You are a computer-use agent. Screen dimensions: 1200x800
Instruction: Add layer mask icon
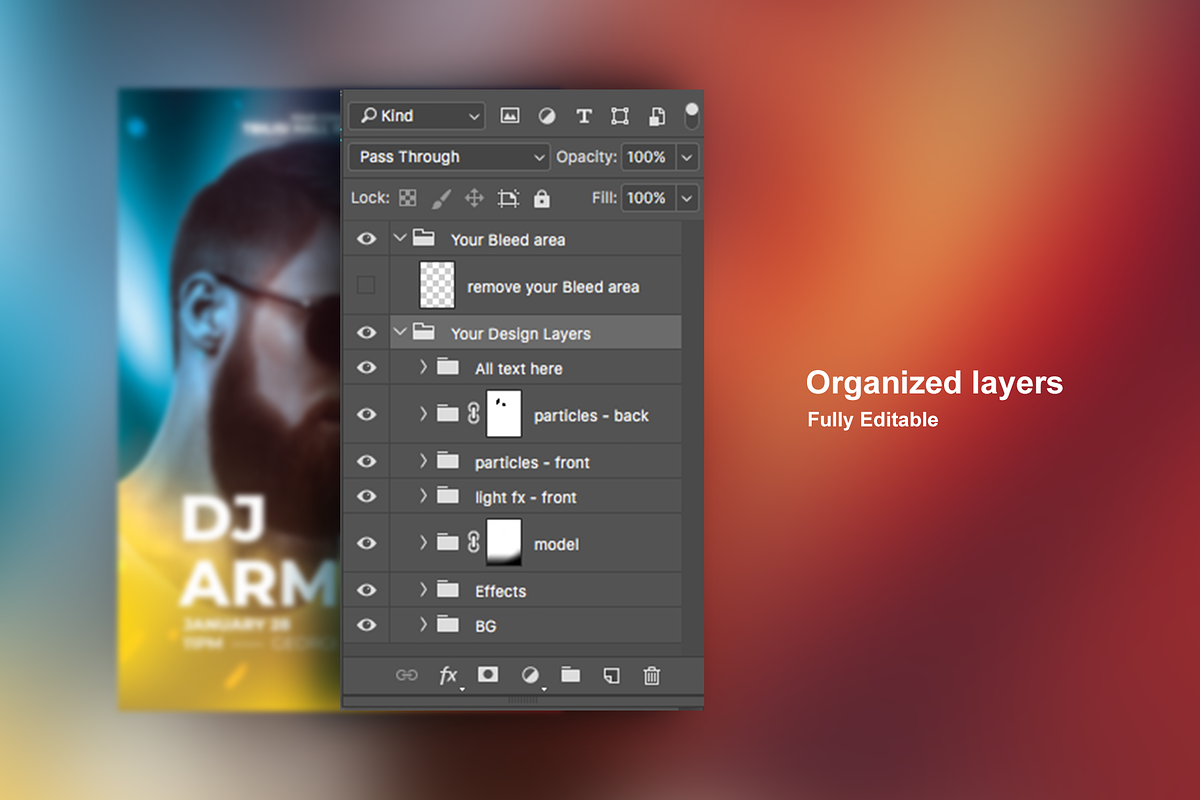[488, 675]
